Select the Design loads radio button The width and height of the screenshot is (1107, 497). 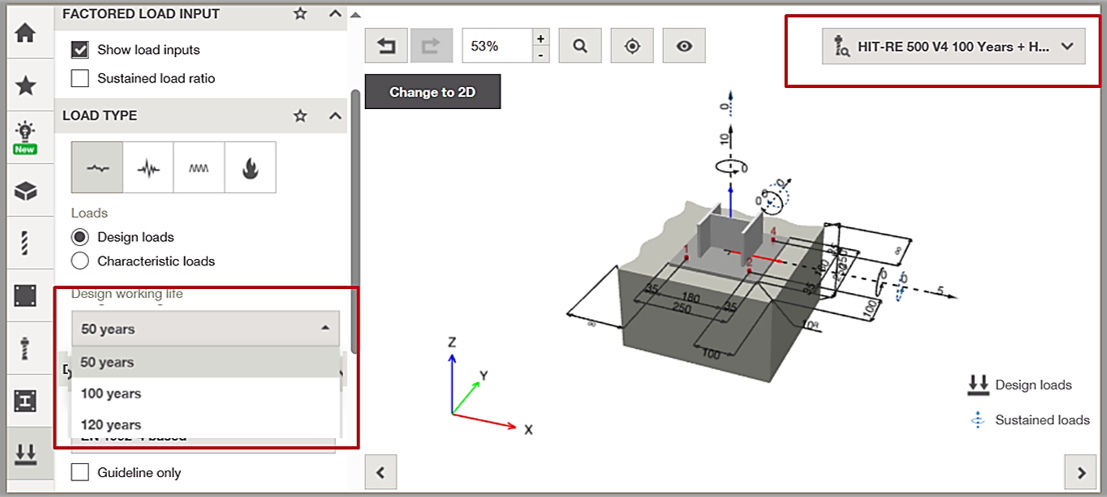click(x=80, y=237)
